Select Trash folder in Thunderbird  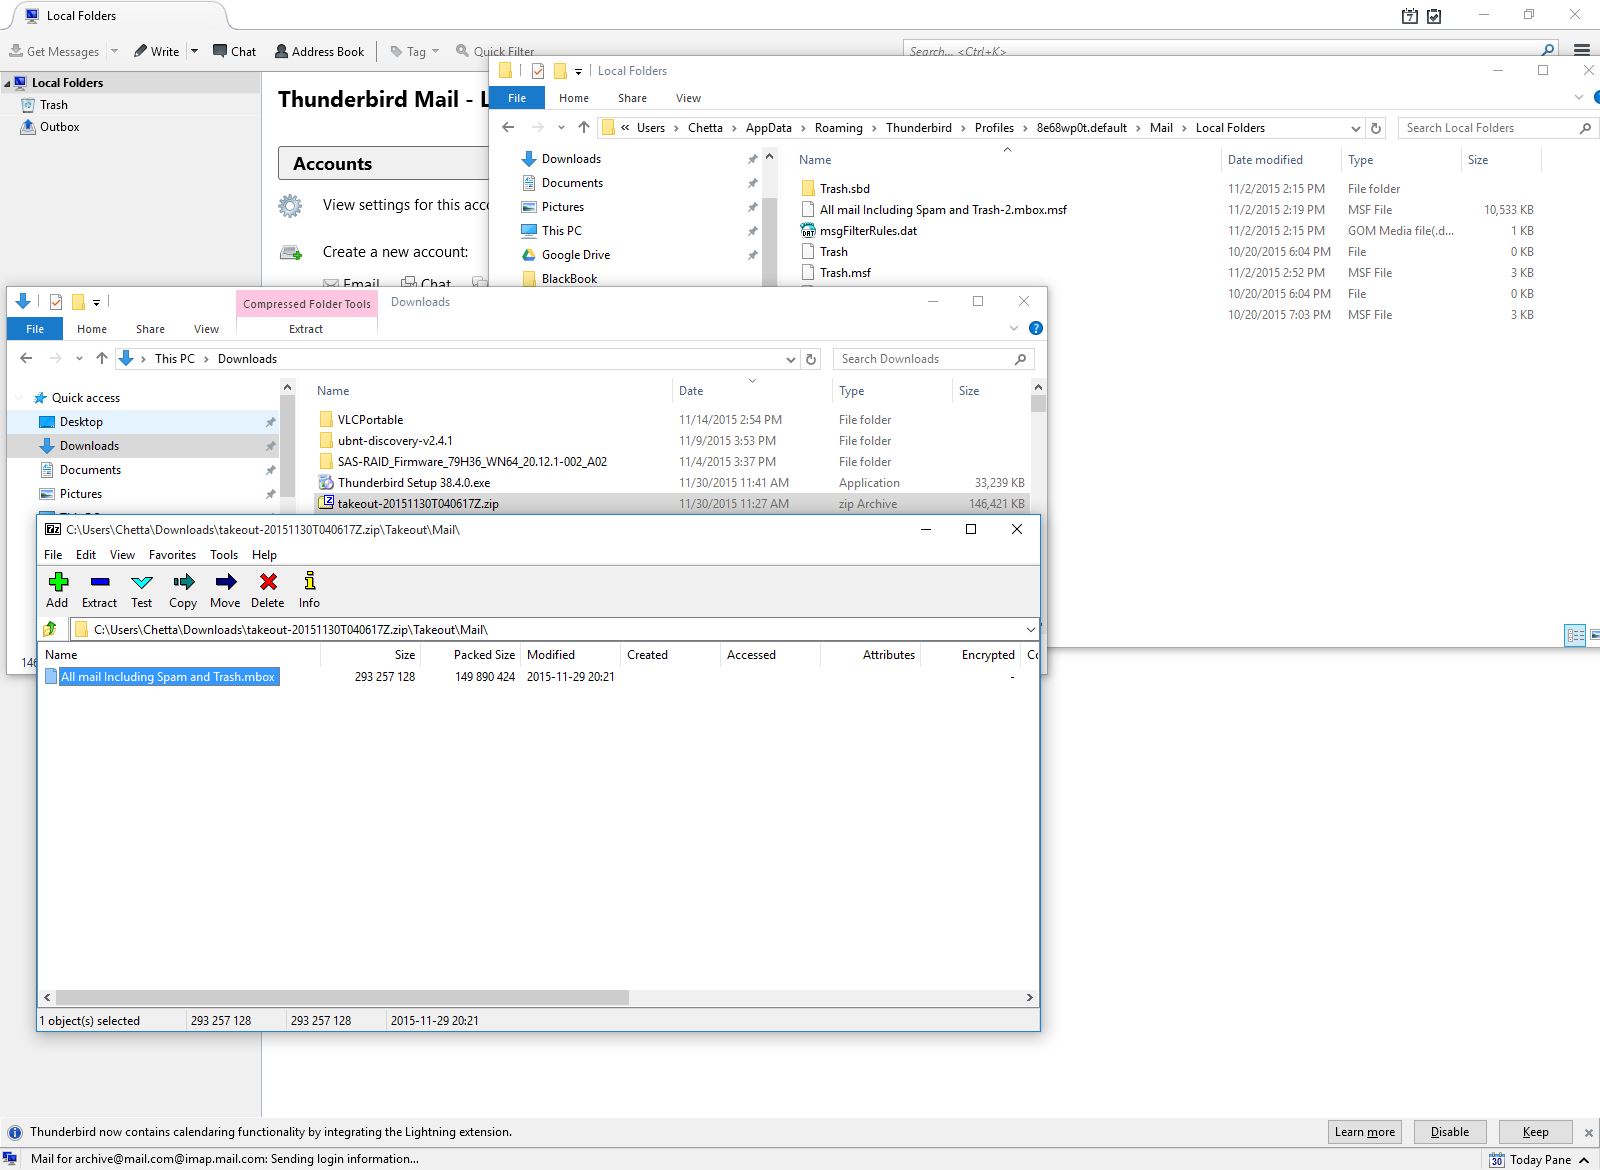[x=54, y=105]
